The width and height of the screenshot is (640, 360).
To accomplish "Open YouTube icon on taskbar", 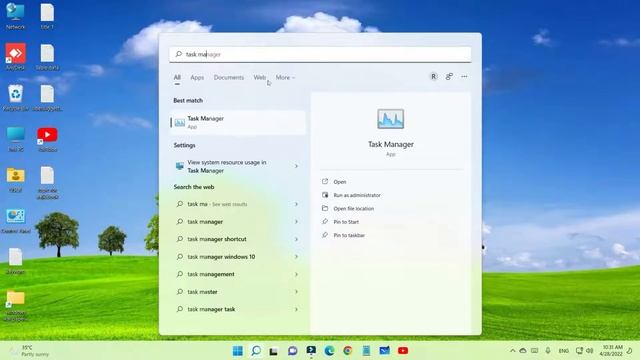I will [403, 351].
